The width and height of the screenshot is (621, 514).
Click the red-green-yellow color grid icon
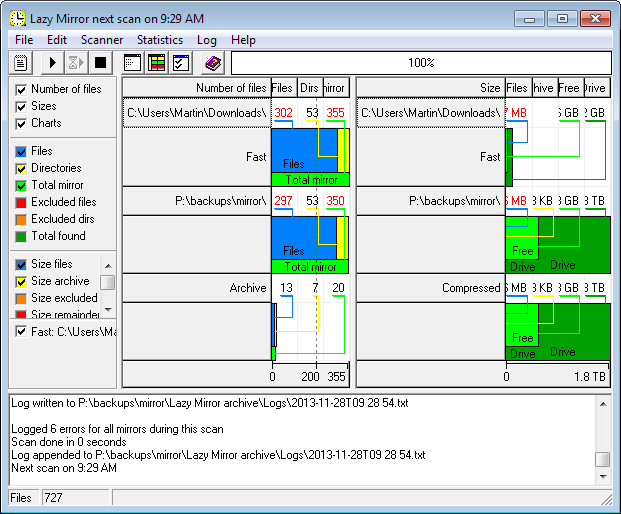(x=156, y=63)
